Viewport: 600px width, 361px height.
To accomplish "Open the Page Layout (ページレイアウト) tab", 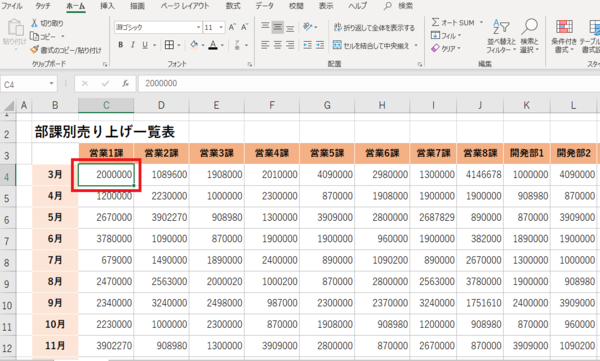I will (185, 6).
